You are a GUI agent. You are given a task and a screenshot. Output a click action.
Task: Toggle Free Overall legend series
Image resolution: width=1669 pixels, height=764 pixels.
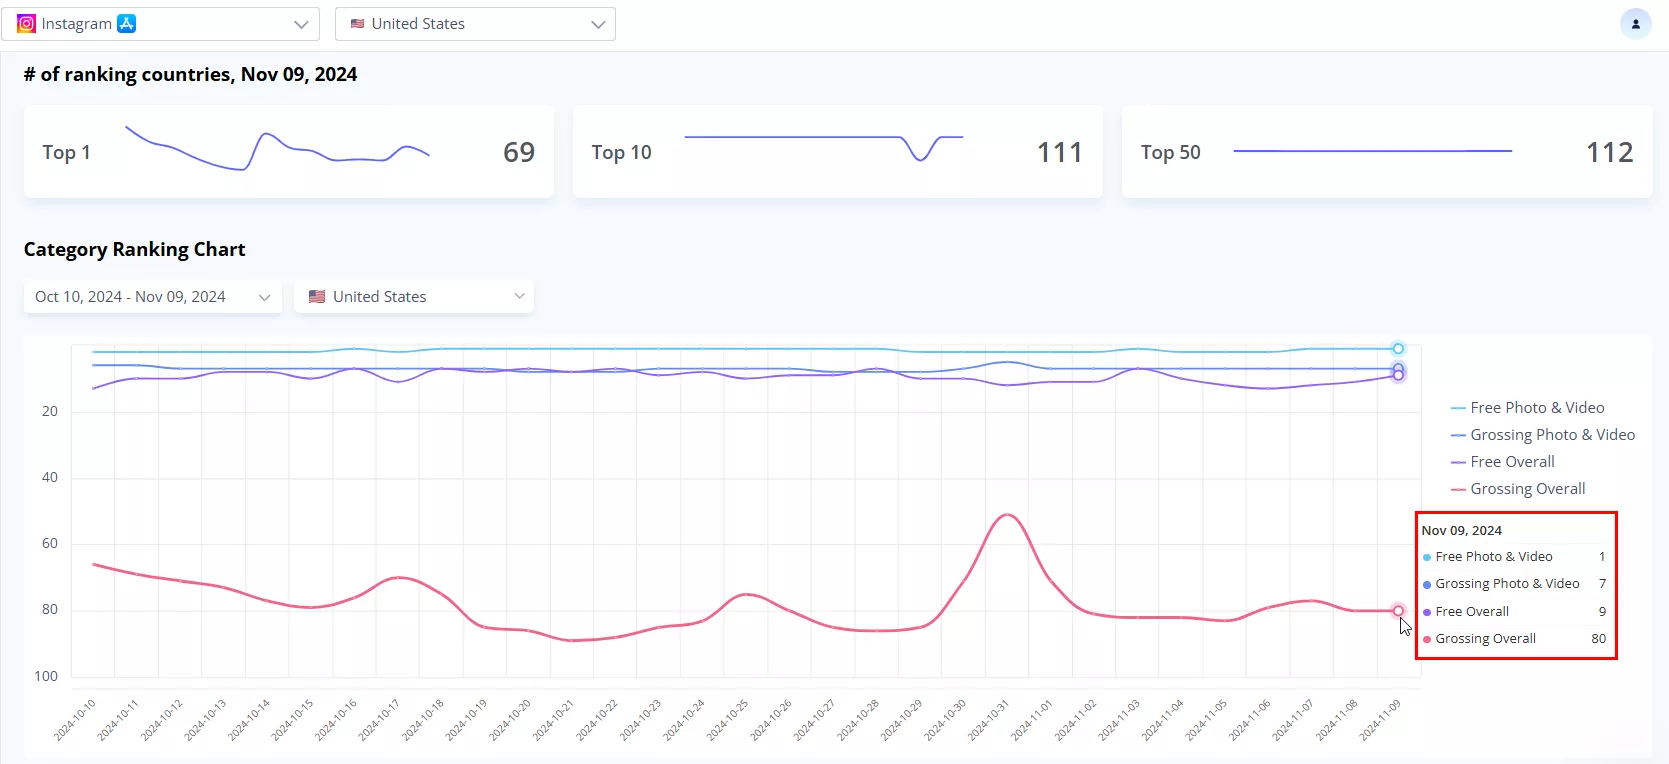tap(1511, 462)
